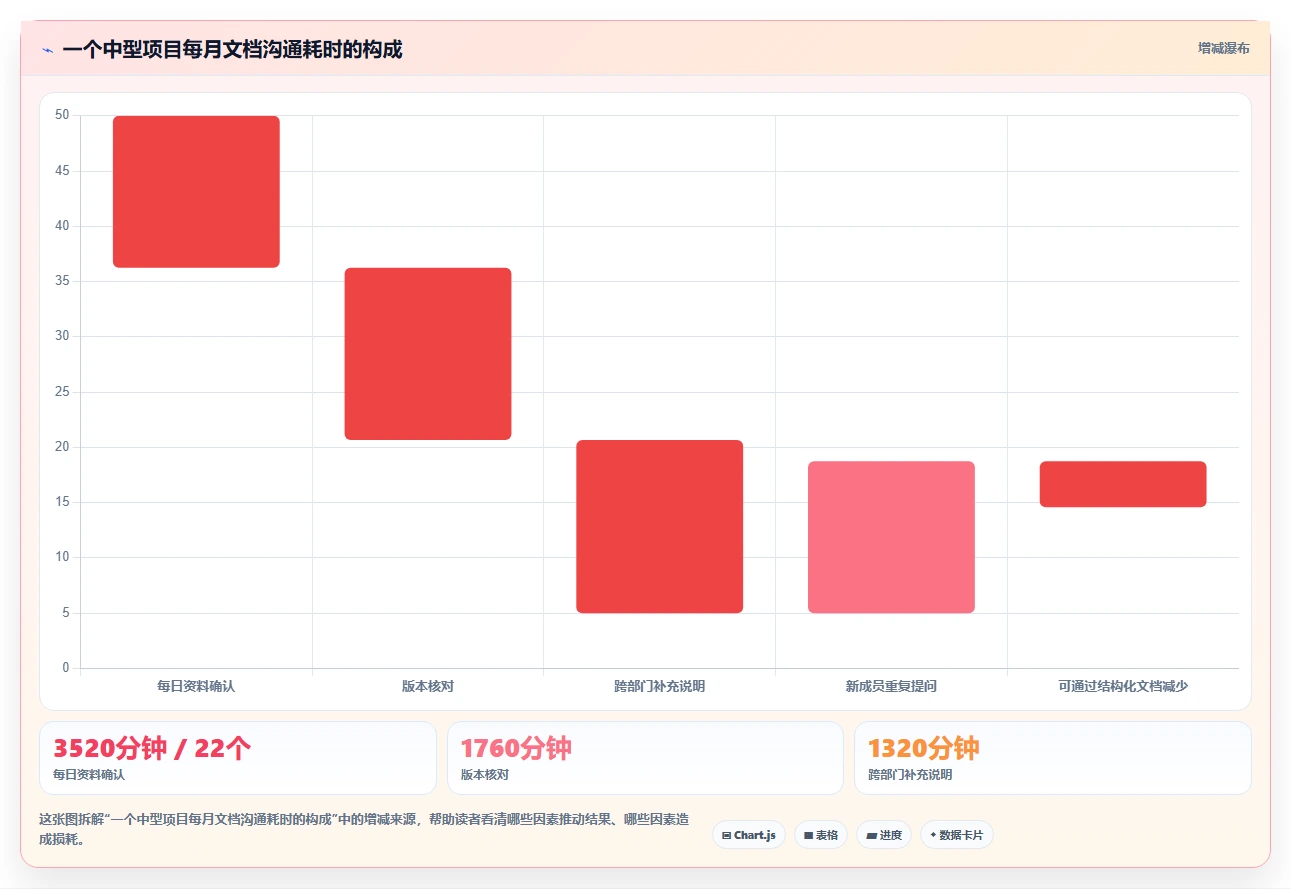Click the x-axis label 跨部门补充说明

(x=660, y=686)
